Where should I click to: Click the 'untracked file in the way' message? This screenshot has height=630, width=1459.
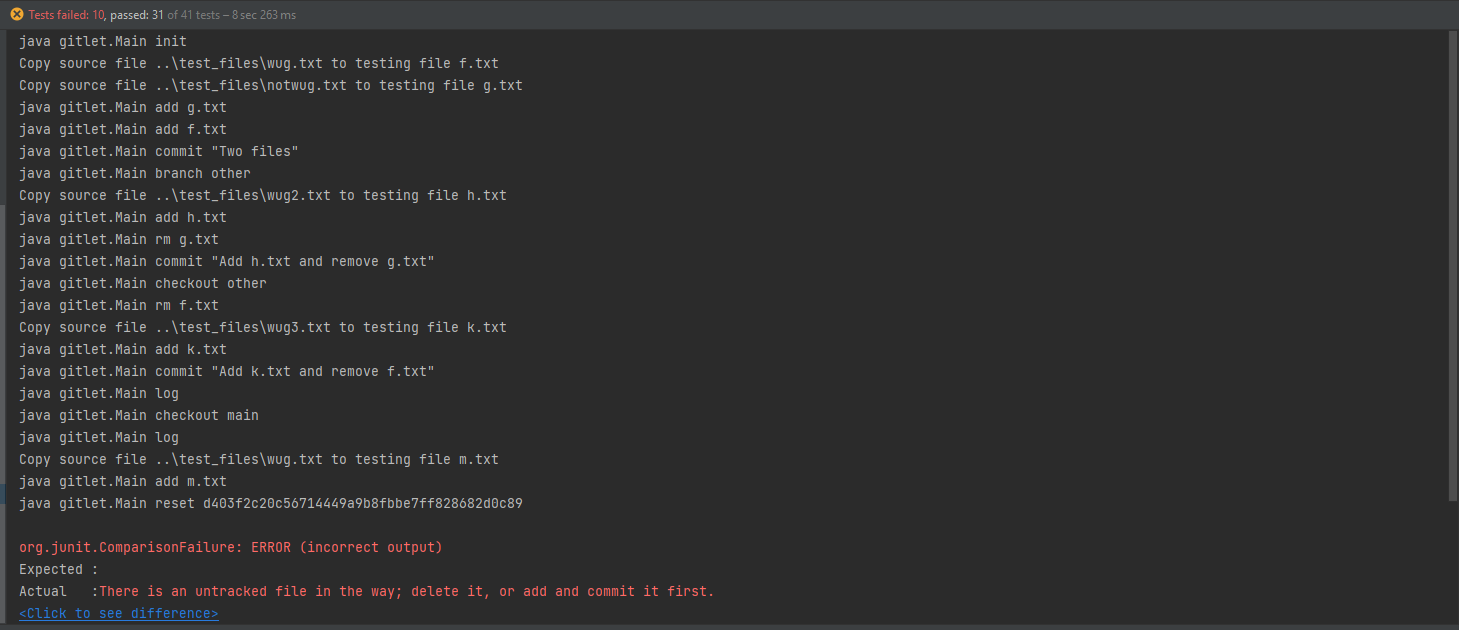click(406, 591)
